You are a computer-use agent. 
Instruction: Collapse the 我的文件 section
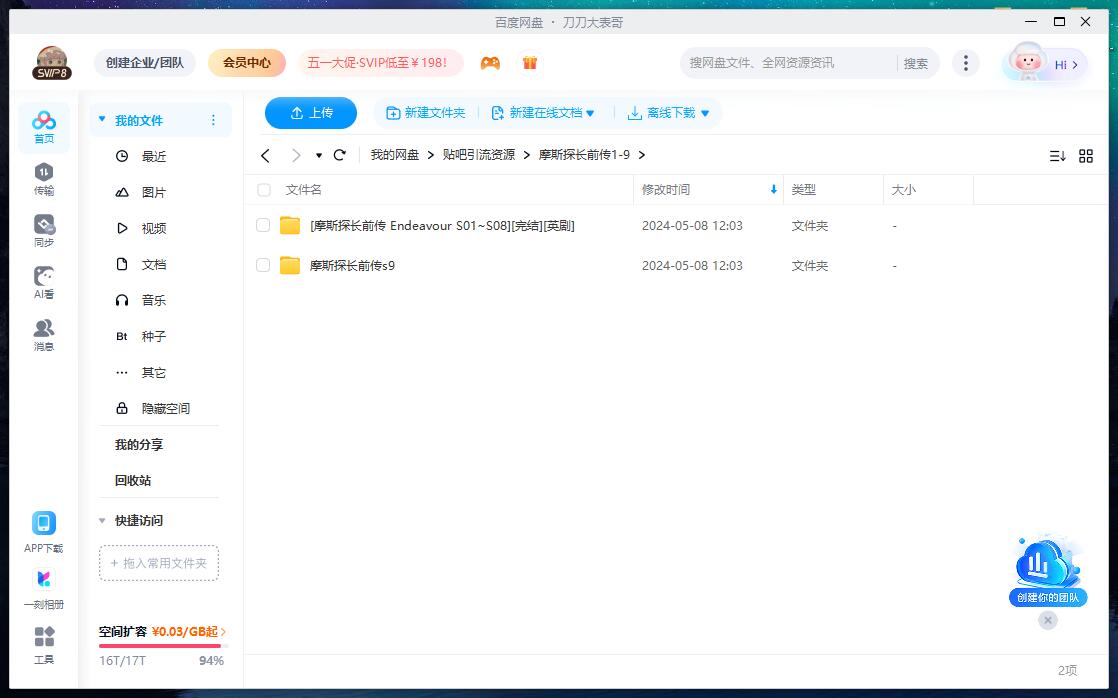point(101,118)
